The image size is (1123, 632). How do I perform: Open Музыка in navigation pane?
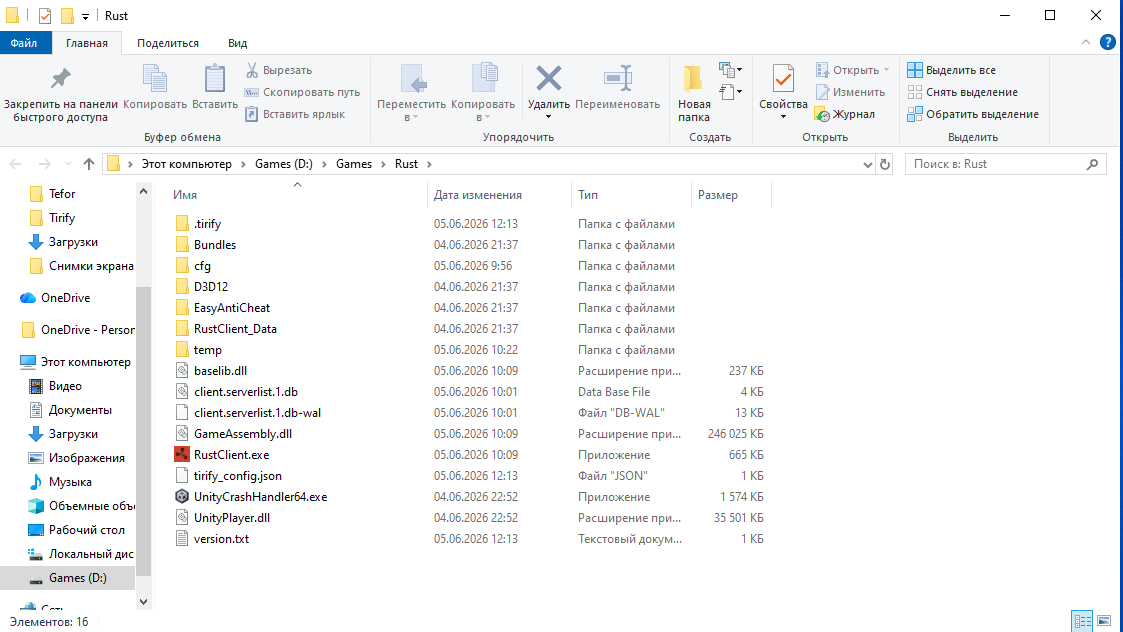tap(69, 482)
